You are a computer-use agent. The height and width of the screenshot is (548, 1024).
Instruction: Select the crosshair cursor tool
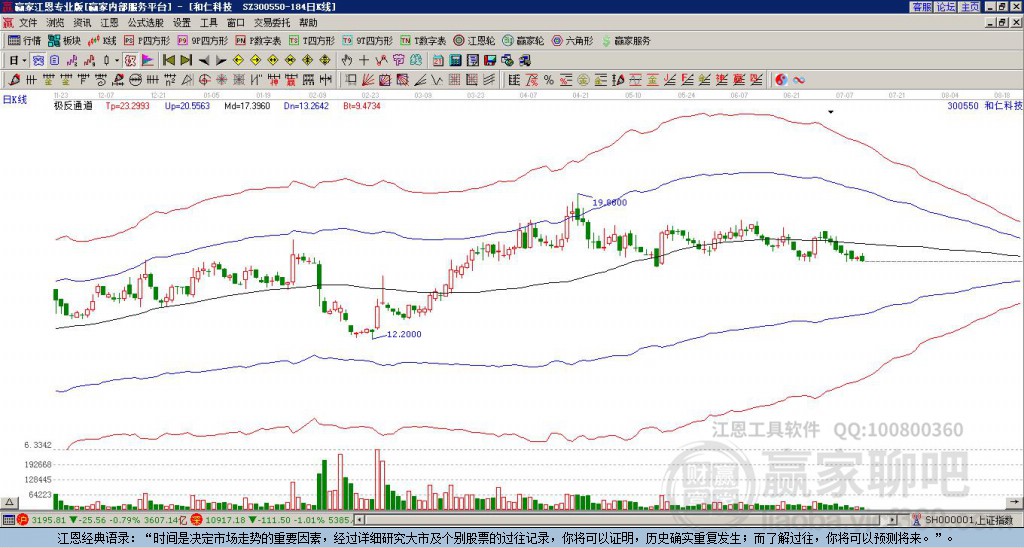point(364,61)
